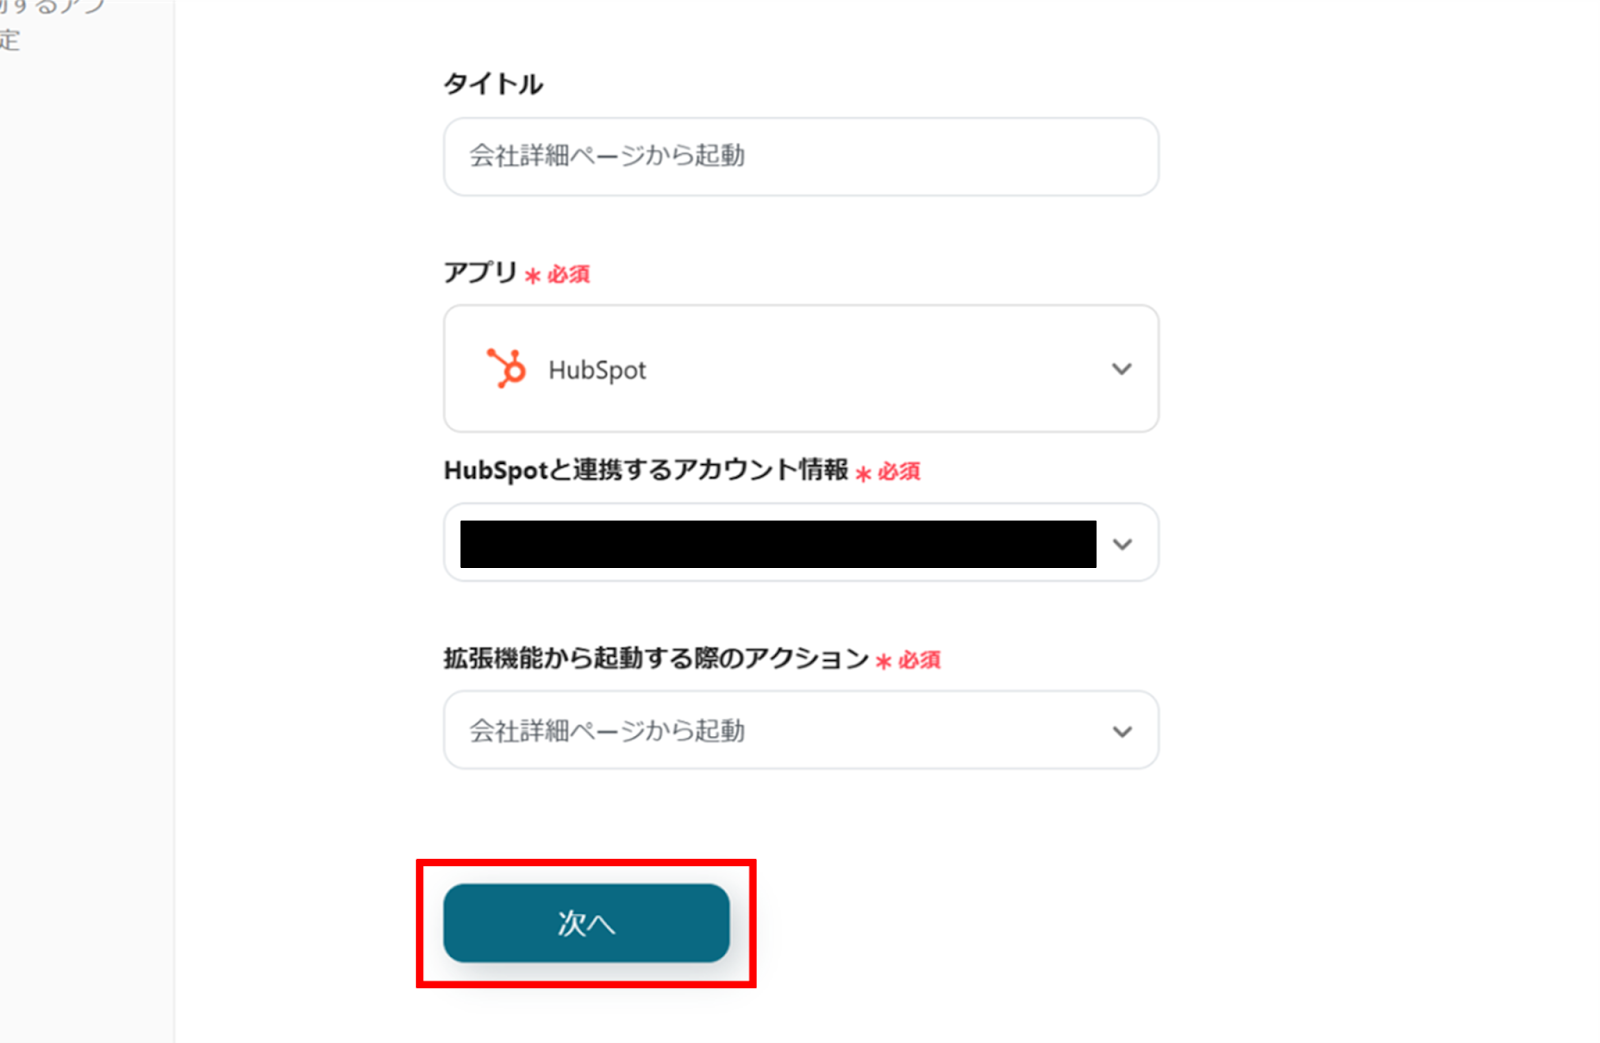Open the HubSpot account dropdown arrow

pos(1122,544)
